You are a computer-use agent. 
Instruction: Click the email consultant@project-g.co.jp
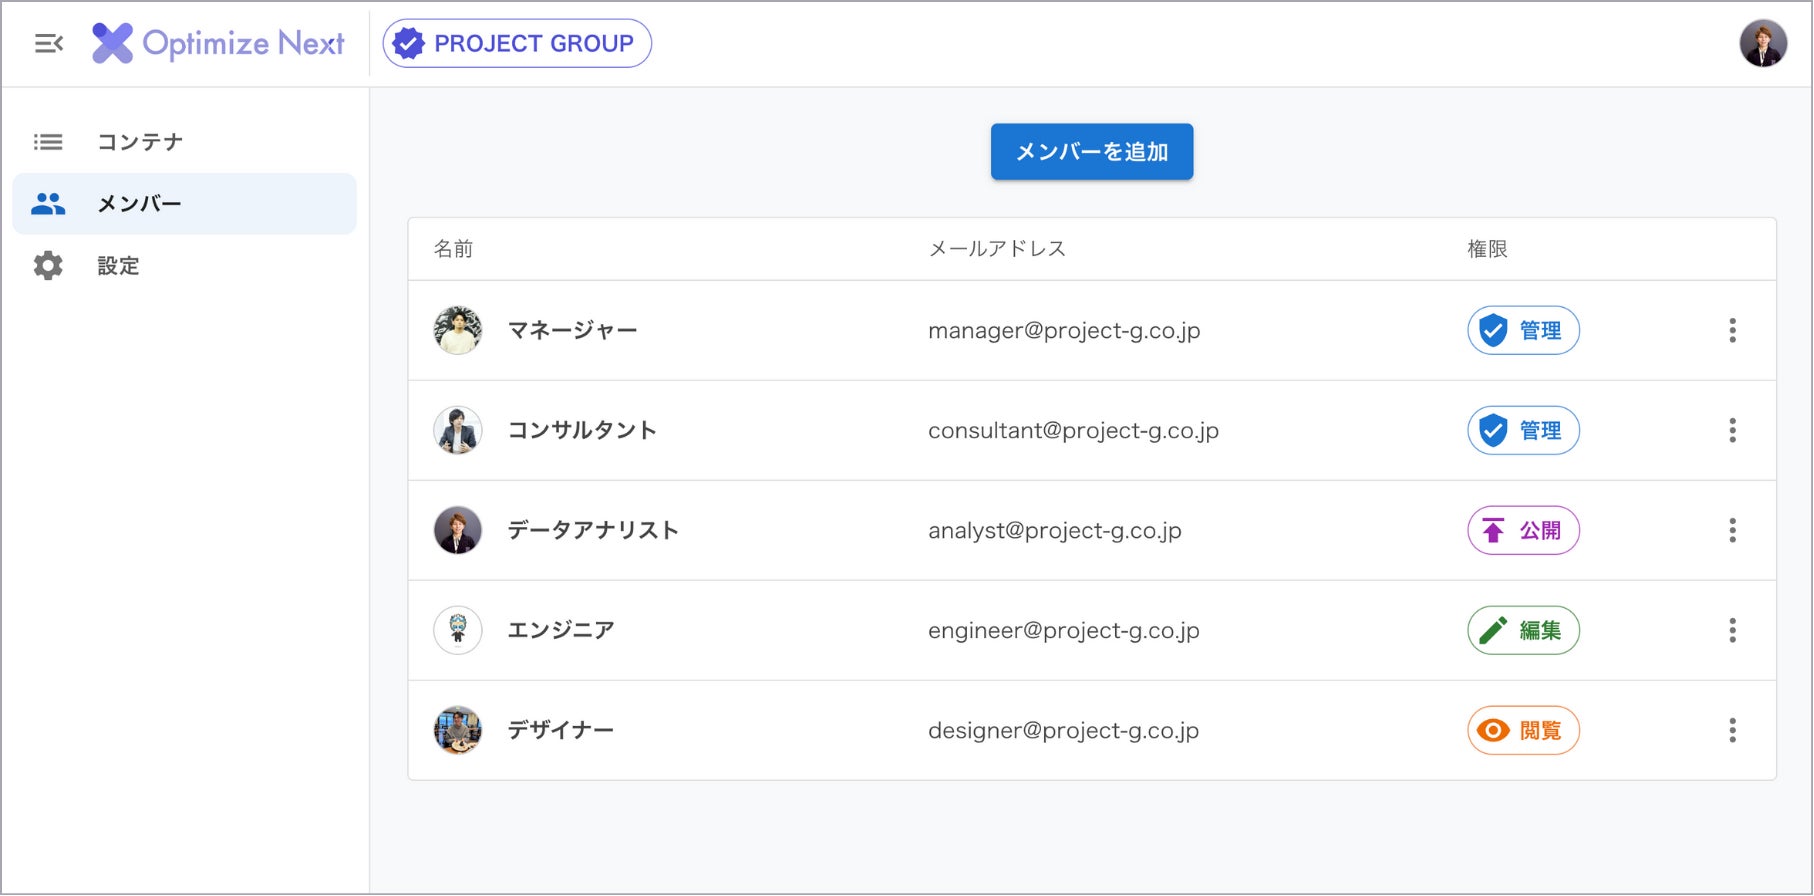coord(1073,431)
